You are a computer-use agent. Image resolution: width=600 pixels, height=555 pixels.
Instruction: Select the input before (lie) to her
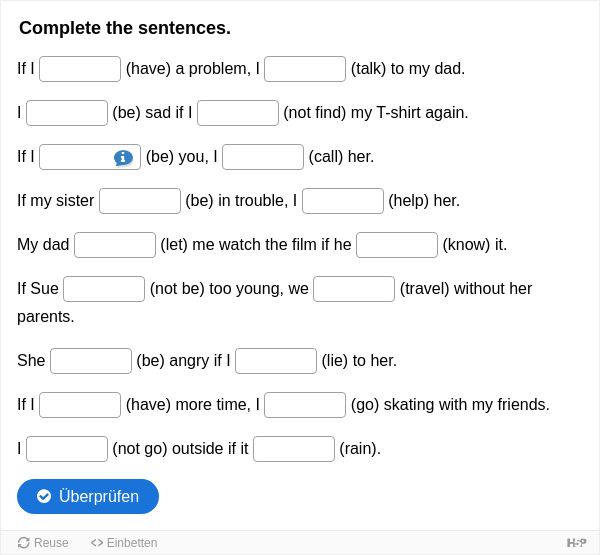click(276, 361)
